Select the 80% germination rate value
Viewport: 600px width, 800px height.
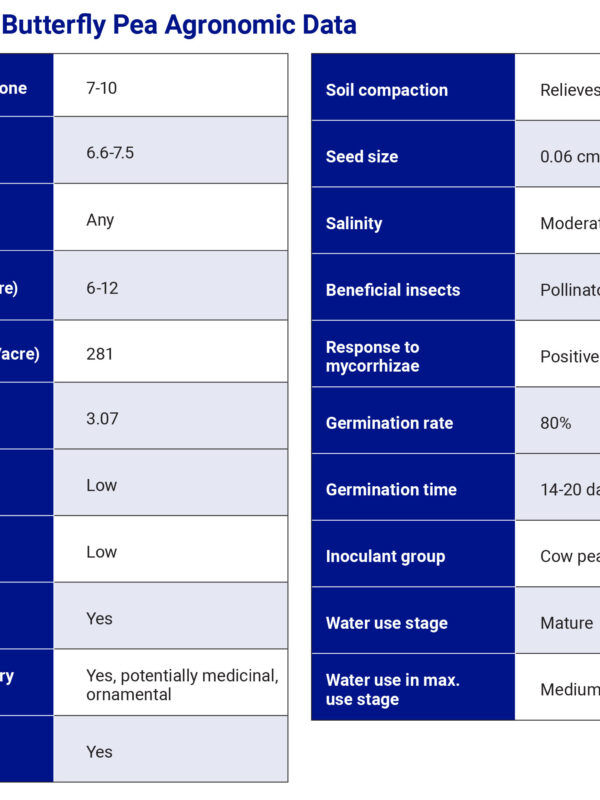556,423
